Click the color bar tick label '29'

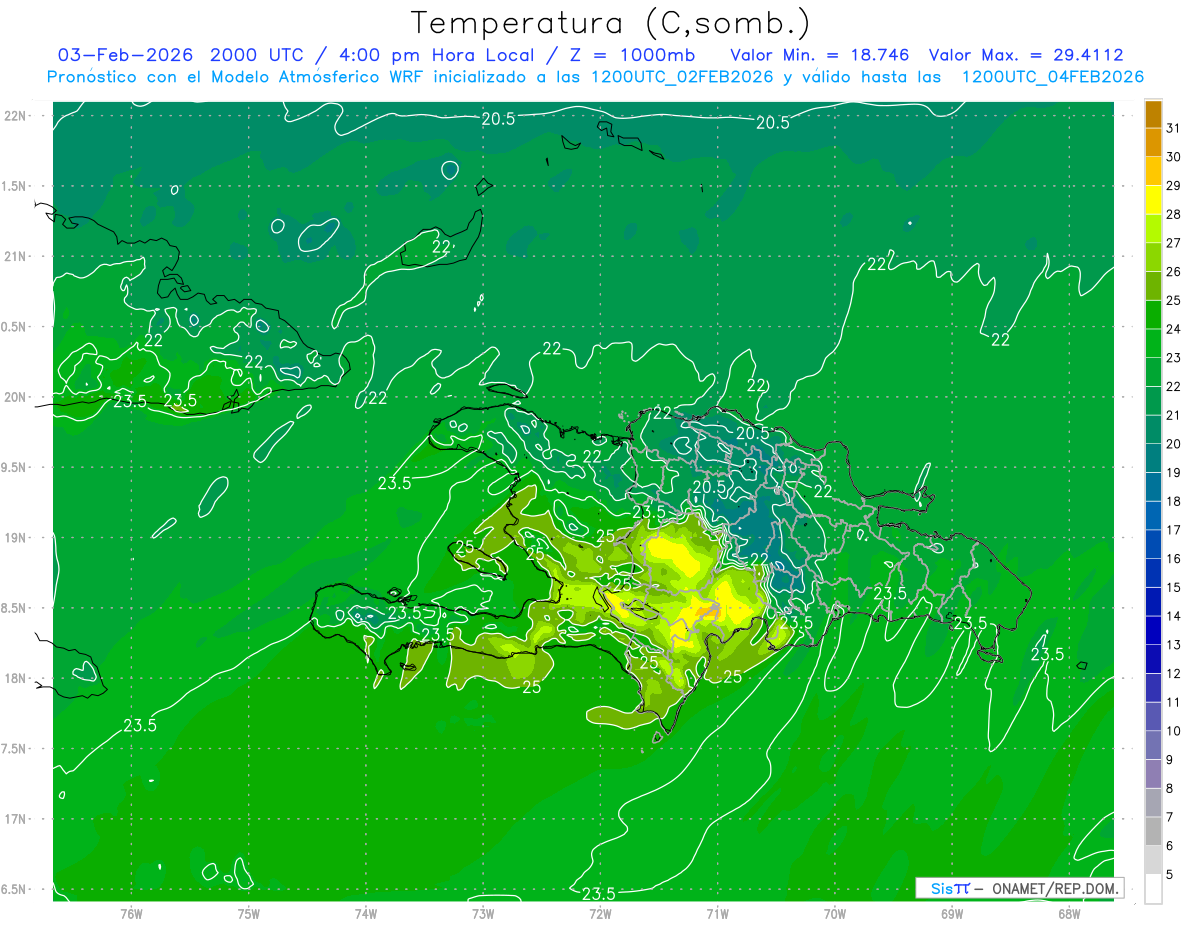(1174, 186)
